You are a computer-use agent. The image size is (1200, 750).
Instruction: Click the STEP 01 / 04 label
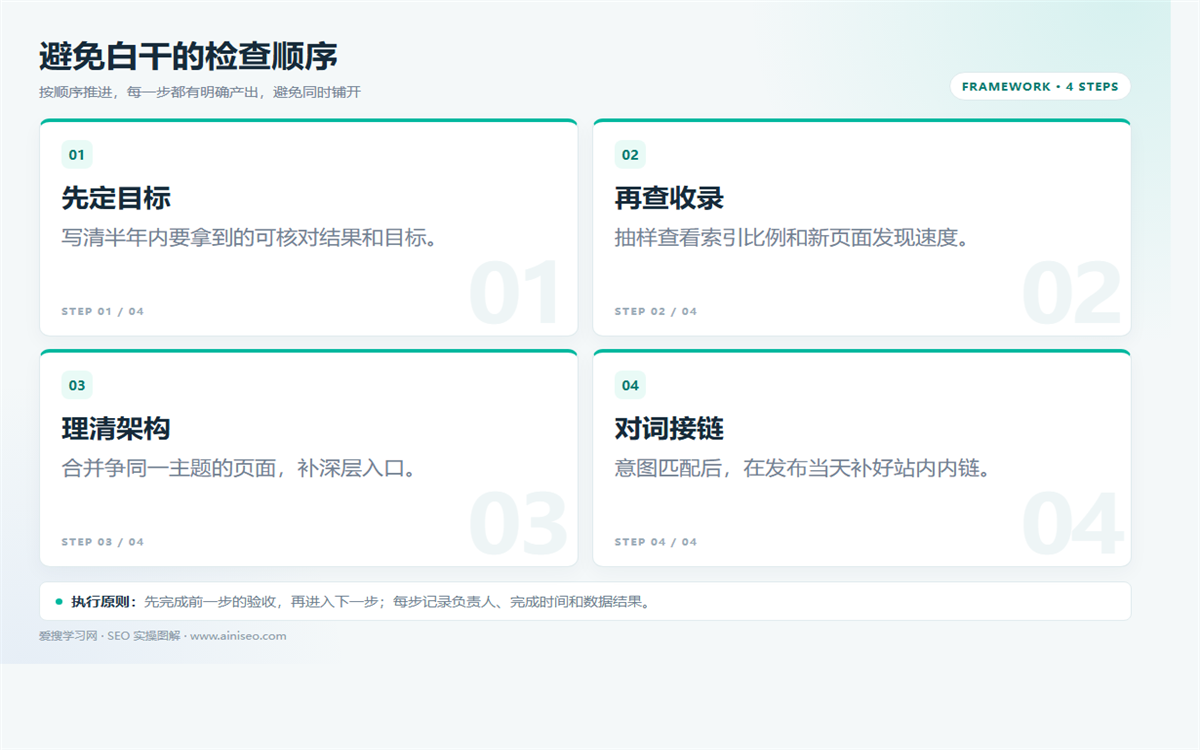(103, 312)
